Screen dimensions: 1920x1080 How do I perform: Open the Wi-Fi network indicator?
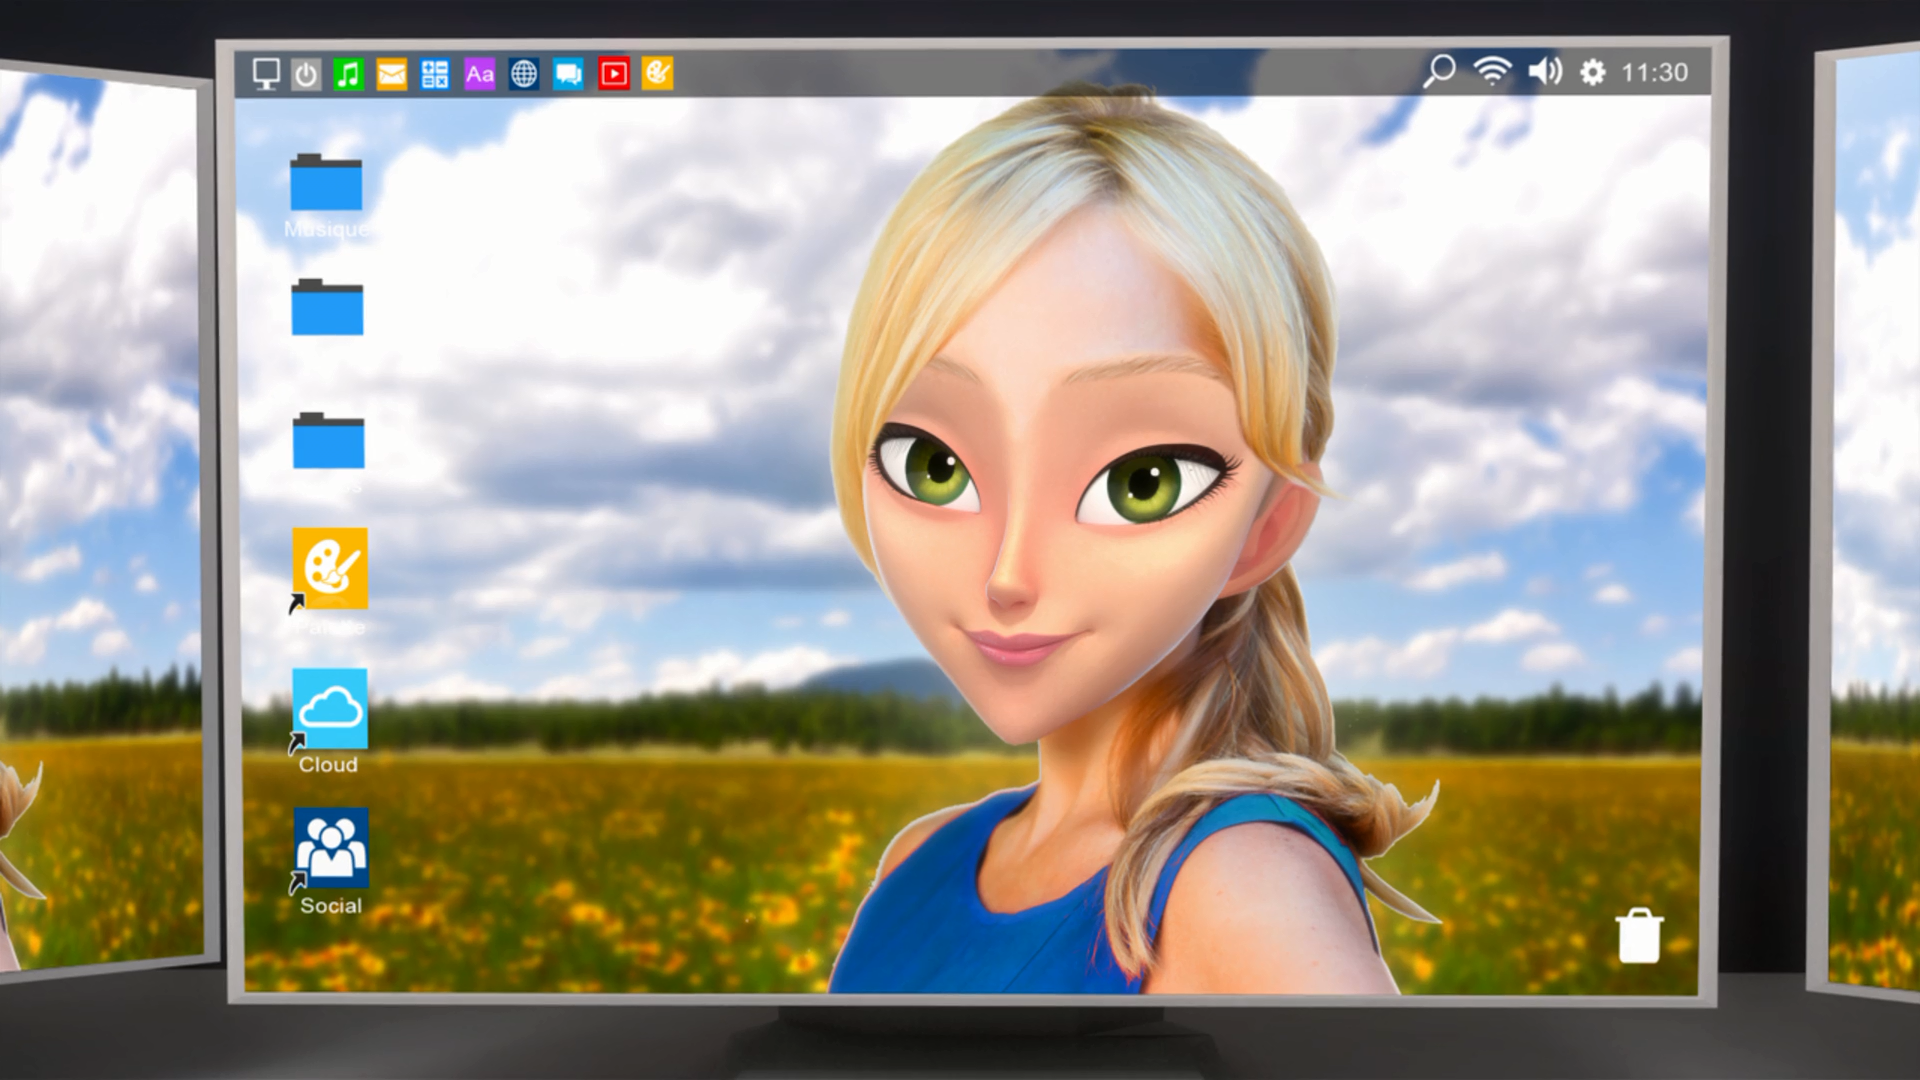pos(1492,72)
